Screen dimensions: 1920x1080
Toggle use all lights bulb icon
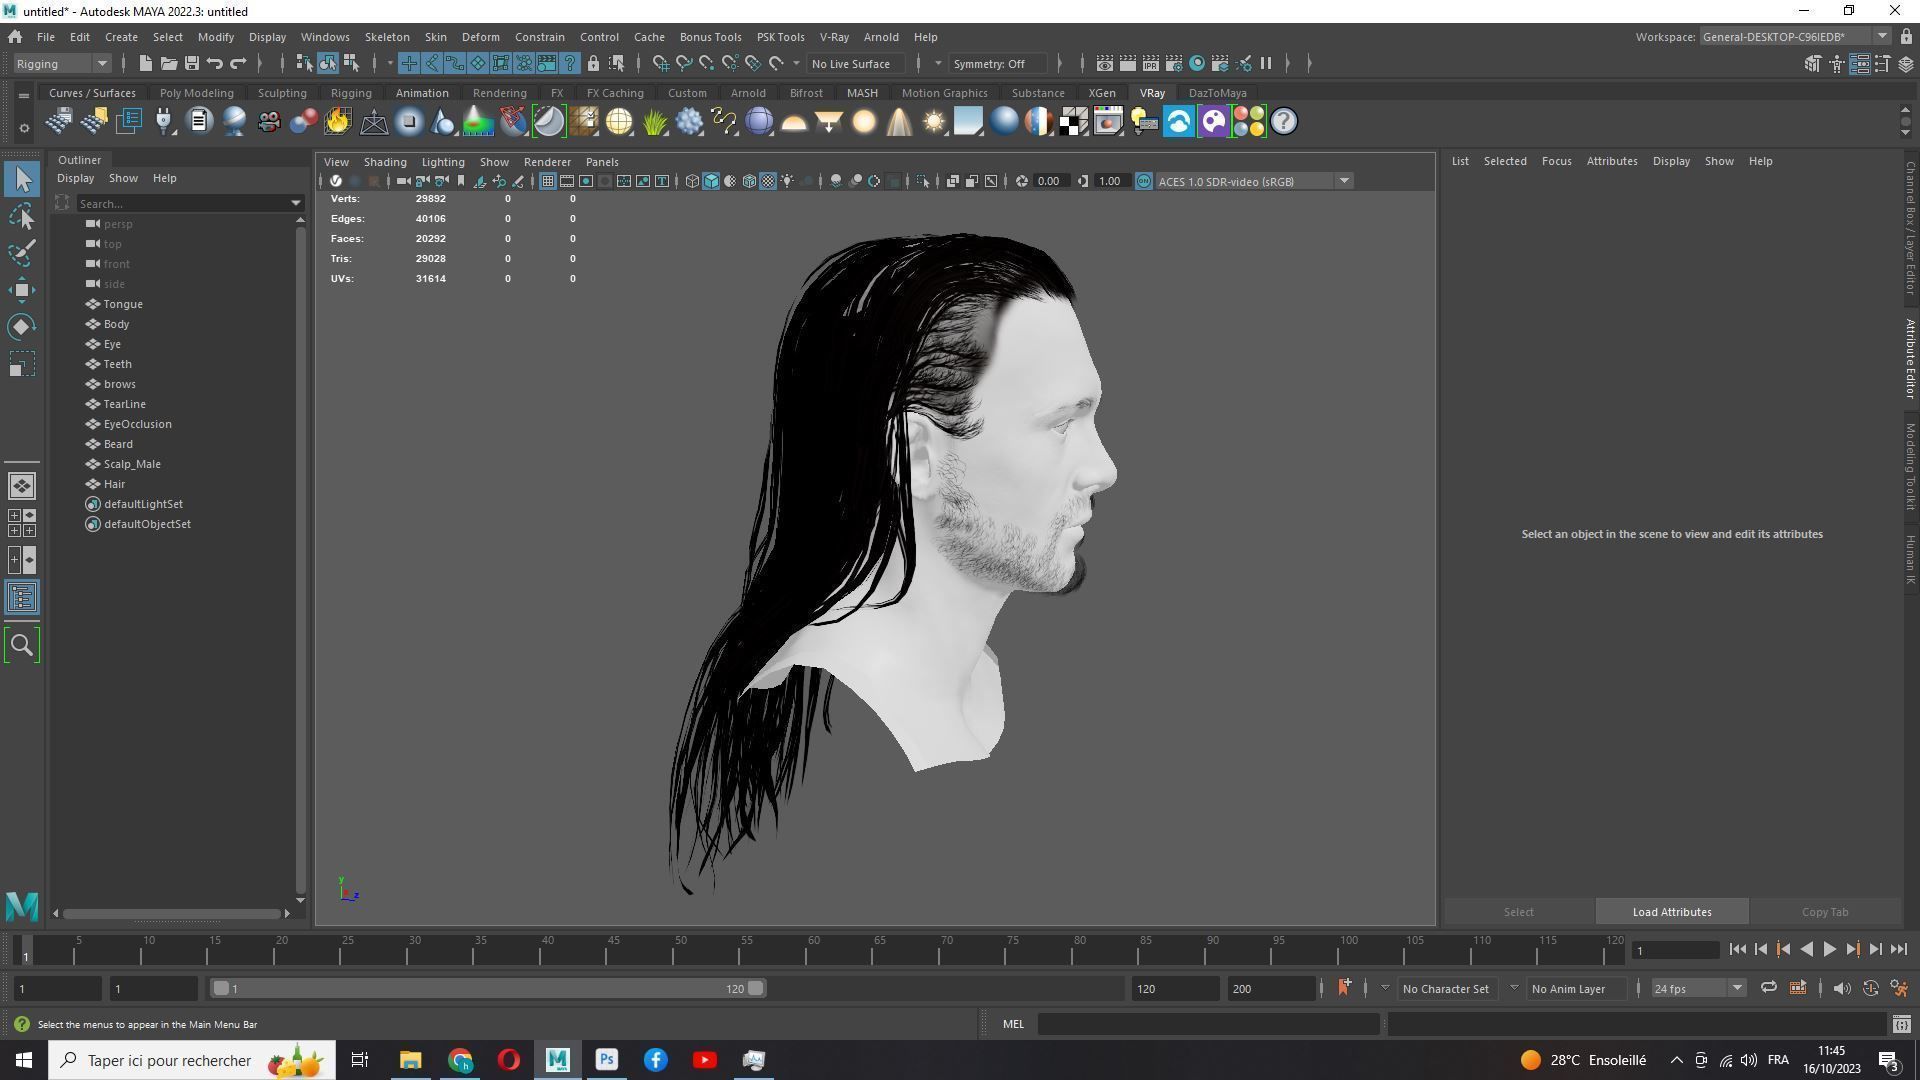click(x=788, y=181)
